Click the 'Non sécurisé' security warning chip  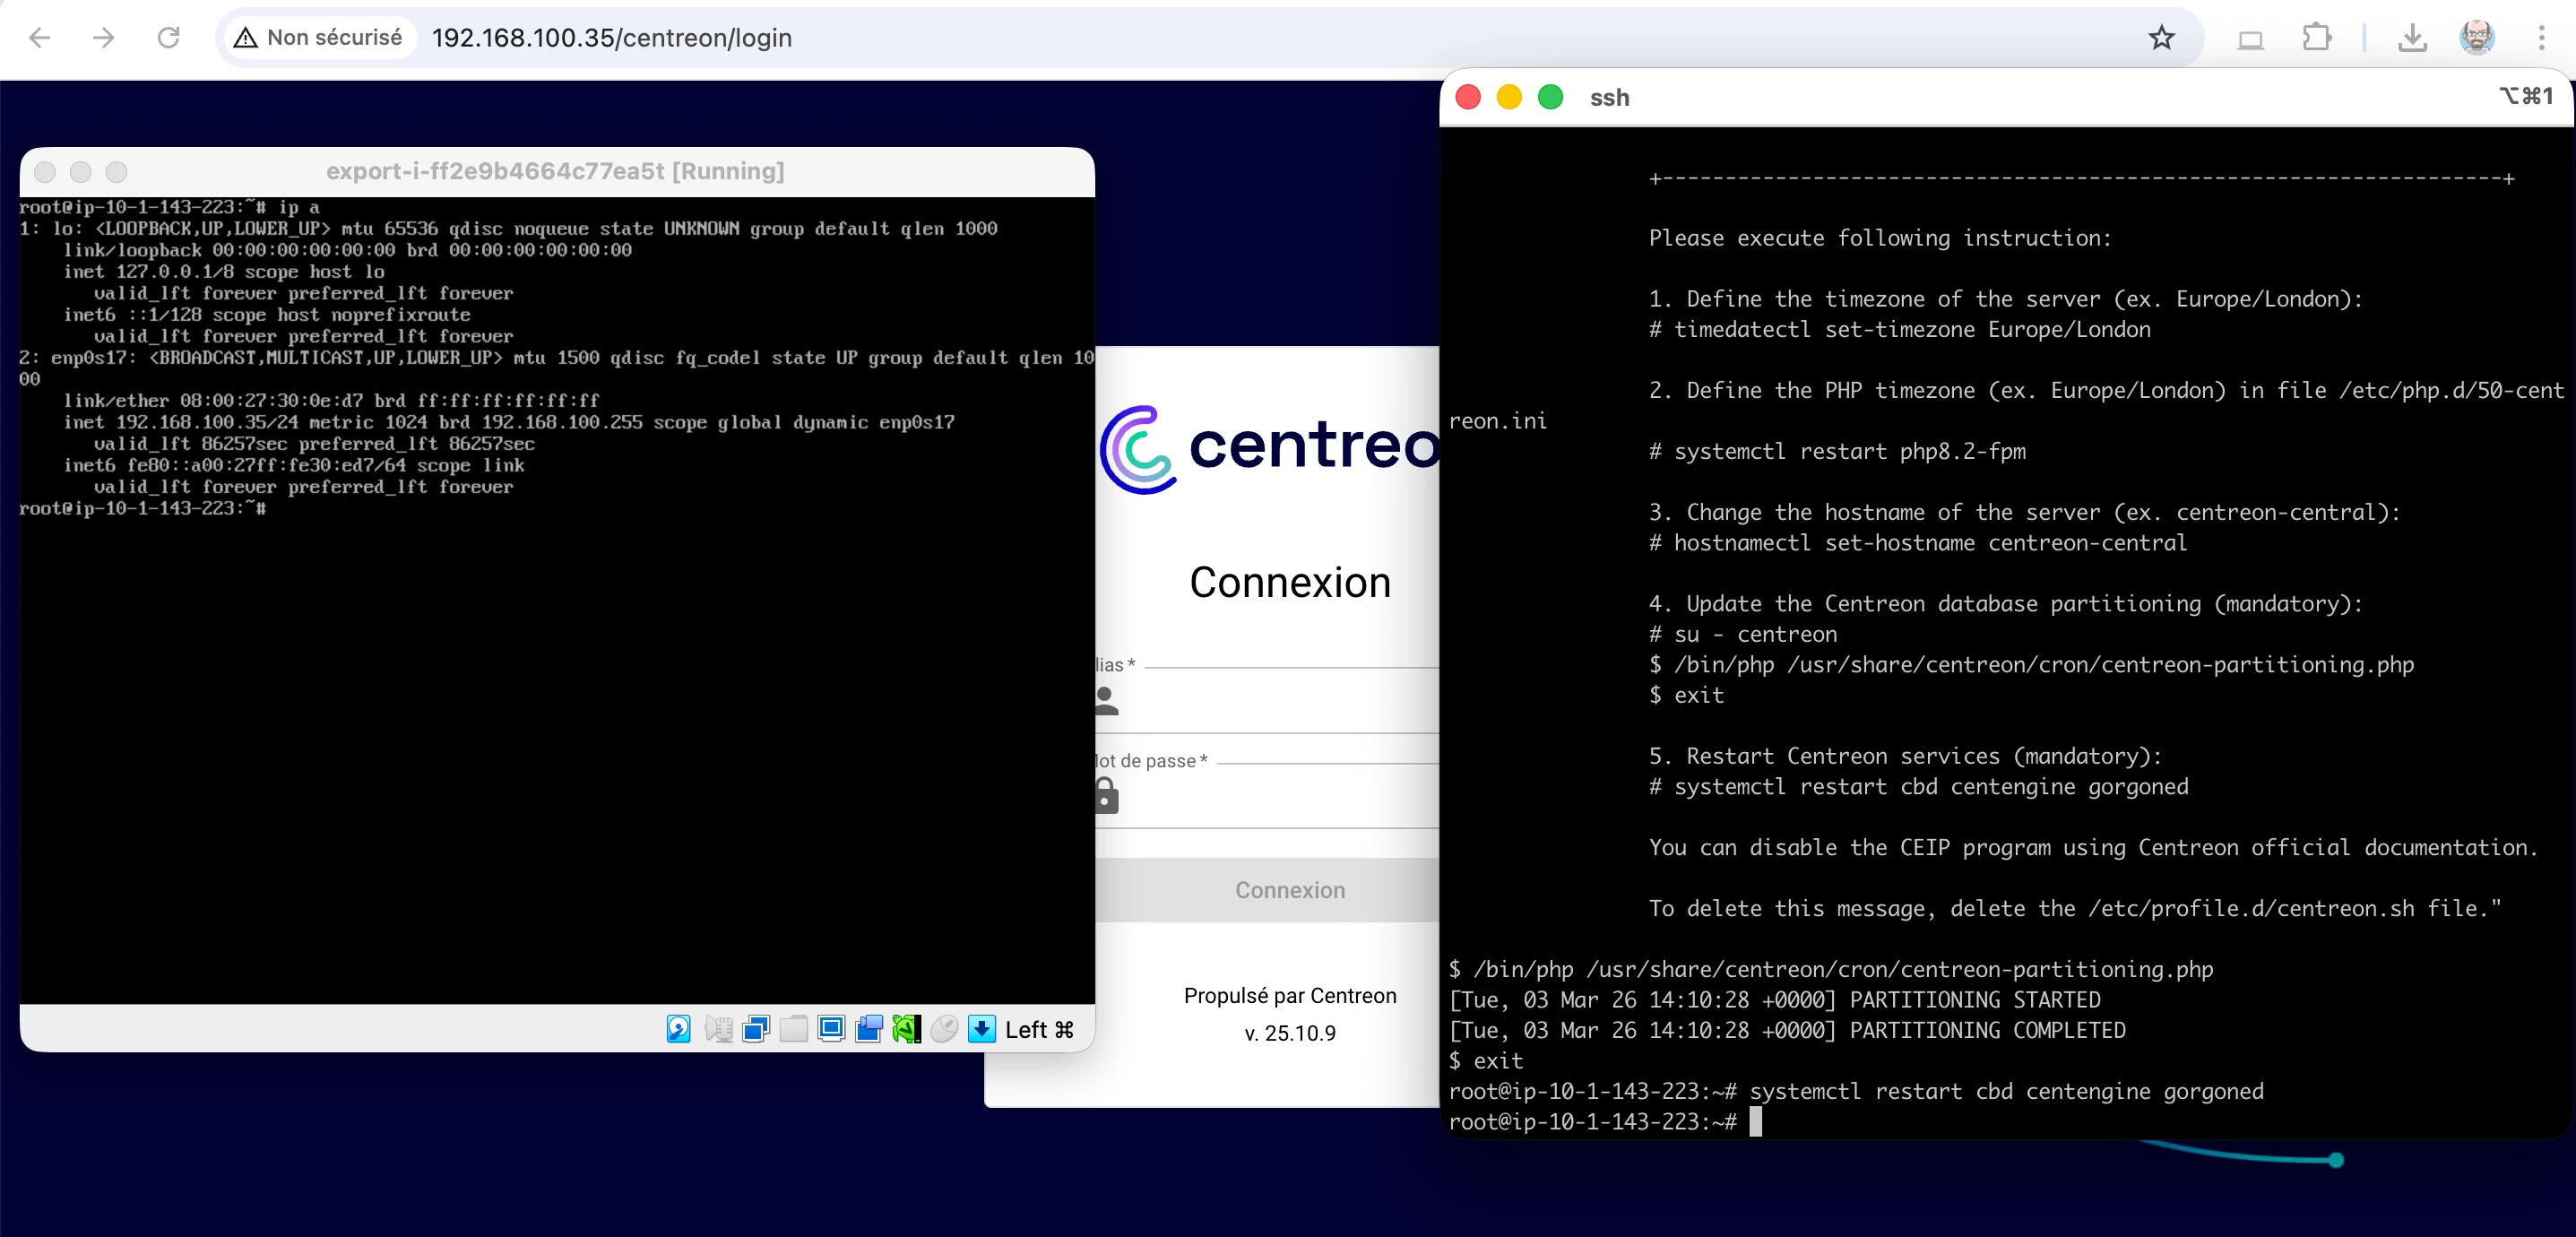[x=318, y=38]
